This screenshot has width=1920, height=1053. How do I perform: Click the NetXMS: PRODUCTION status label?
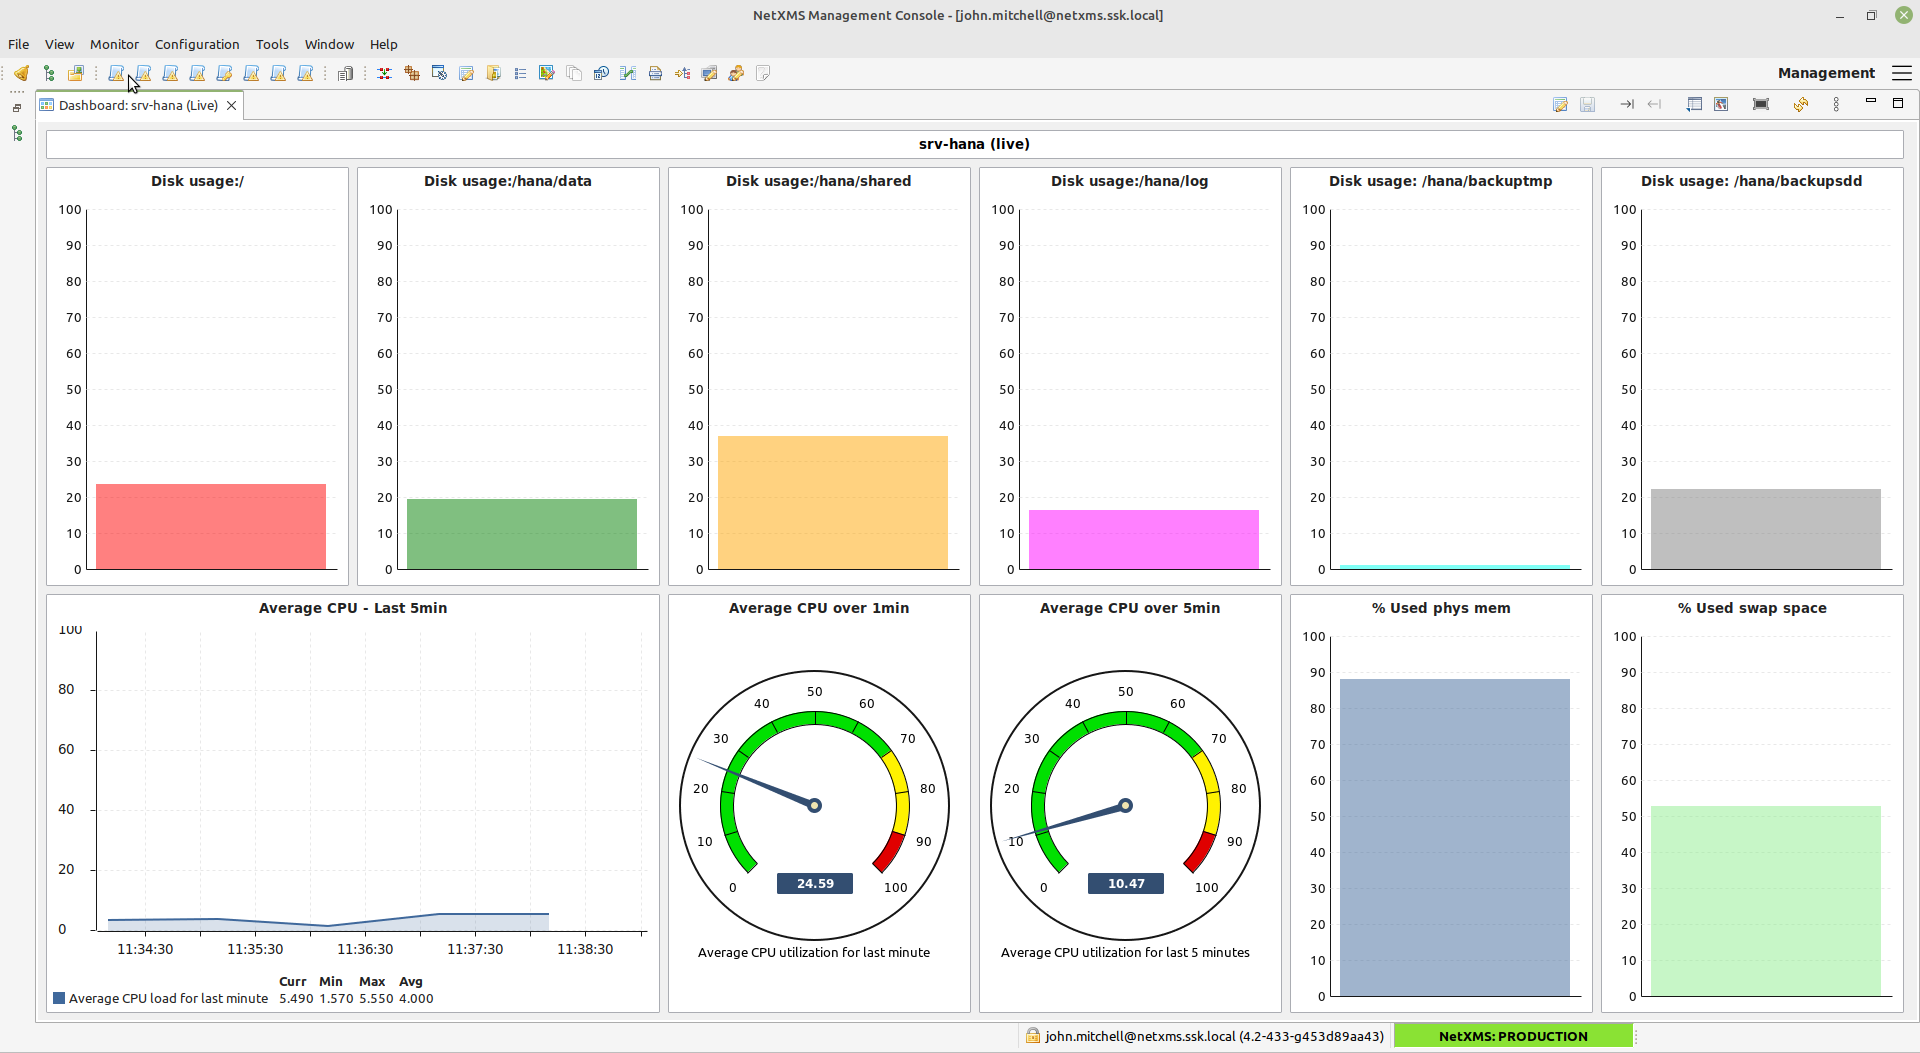coord(1512,1036)
